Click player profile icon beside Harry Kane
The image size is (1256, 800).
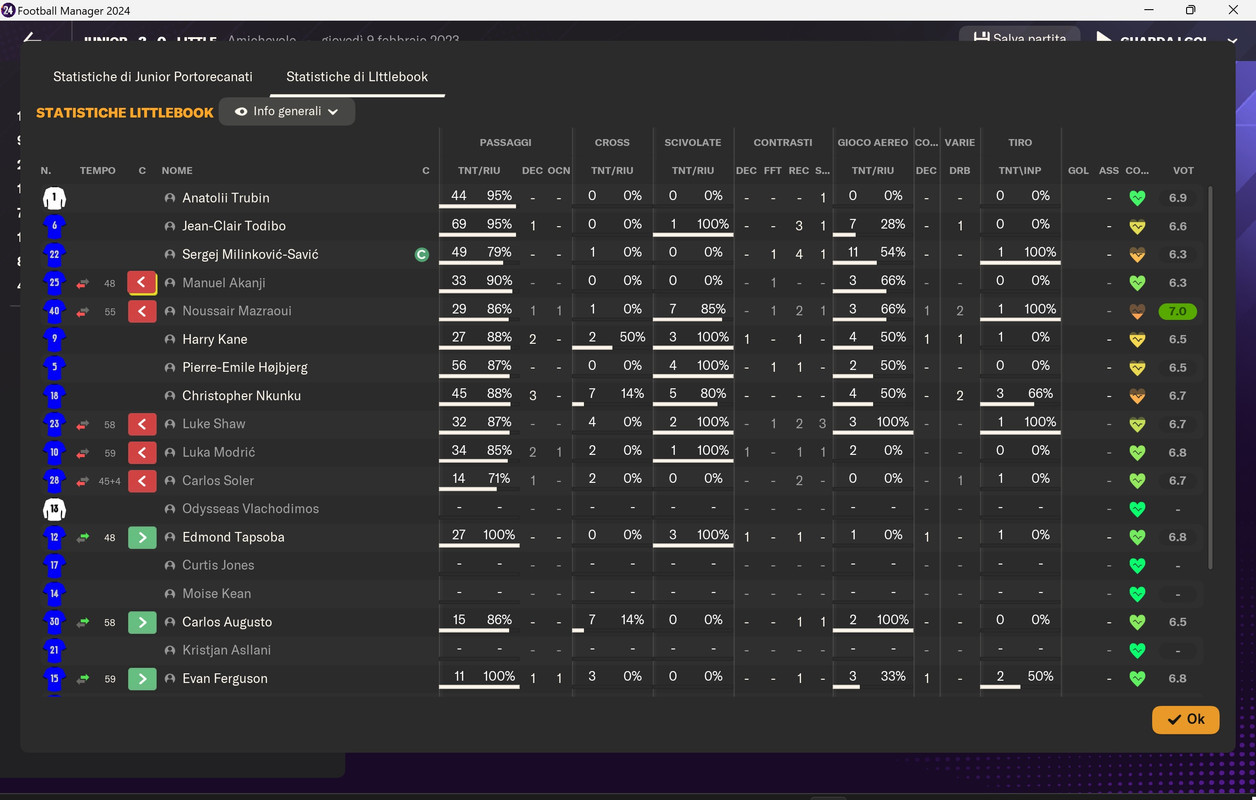pos(170,339)
